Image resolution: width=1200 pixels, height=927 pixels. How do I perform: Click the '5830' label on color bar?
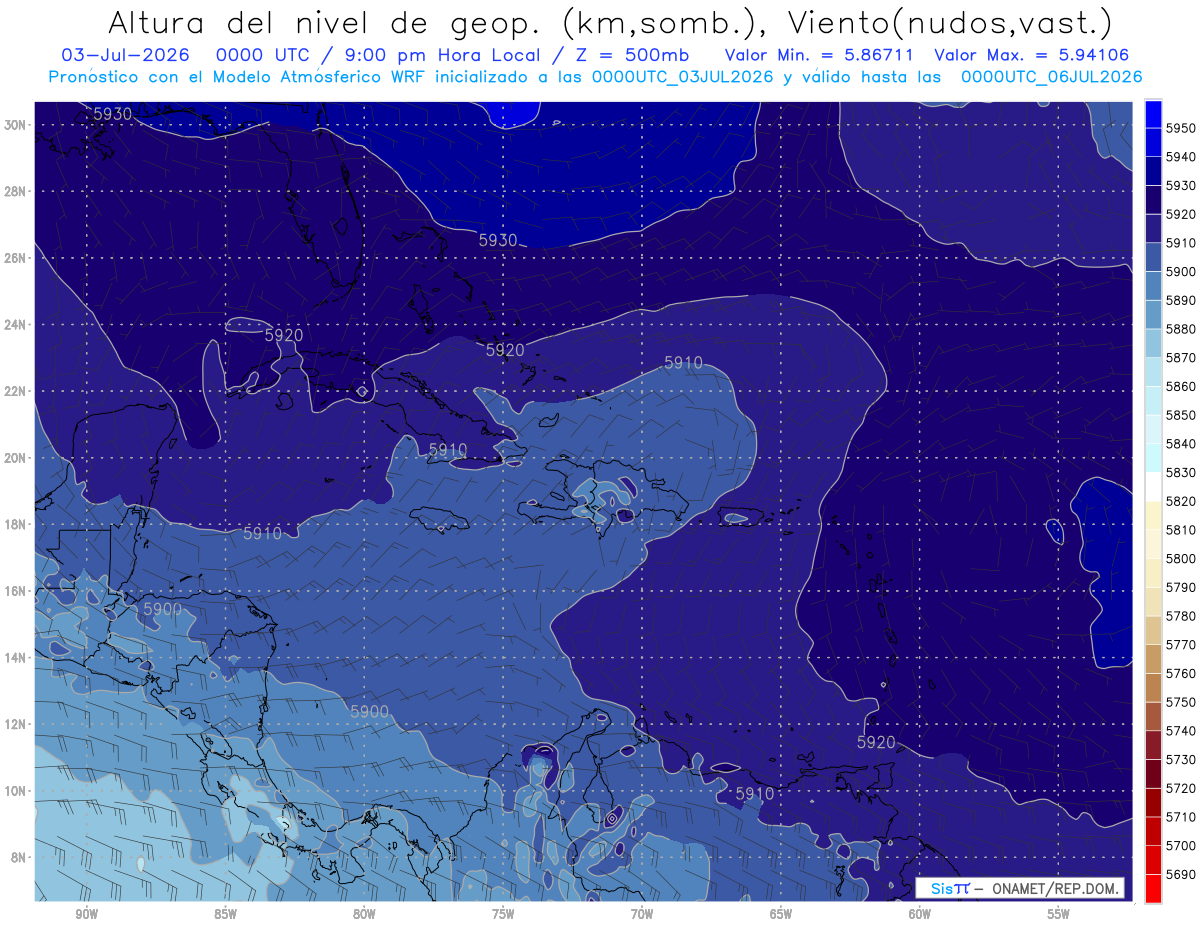click(x=1182, y=472)
